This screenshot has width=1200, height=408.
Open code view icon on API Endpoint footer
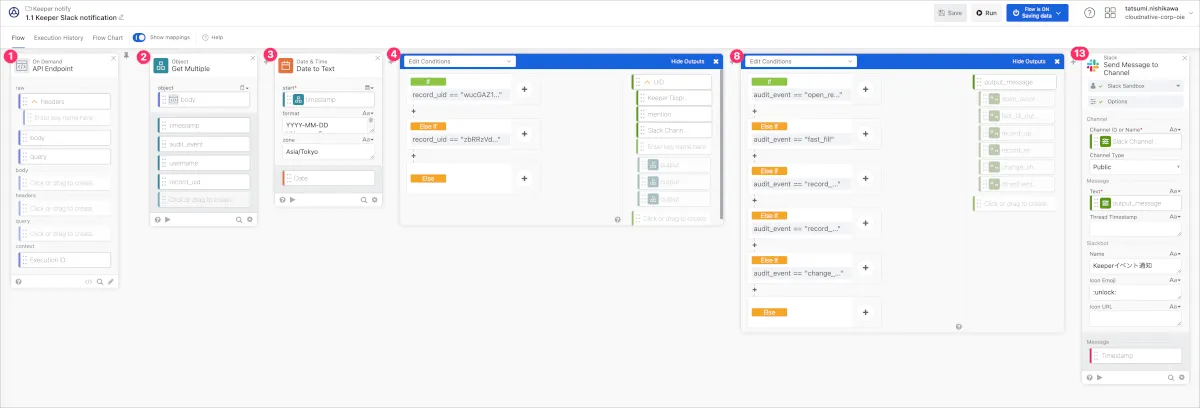89,282
